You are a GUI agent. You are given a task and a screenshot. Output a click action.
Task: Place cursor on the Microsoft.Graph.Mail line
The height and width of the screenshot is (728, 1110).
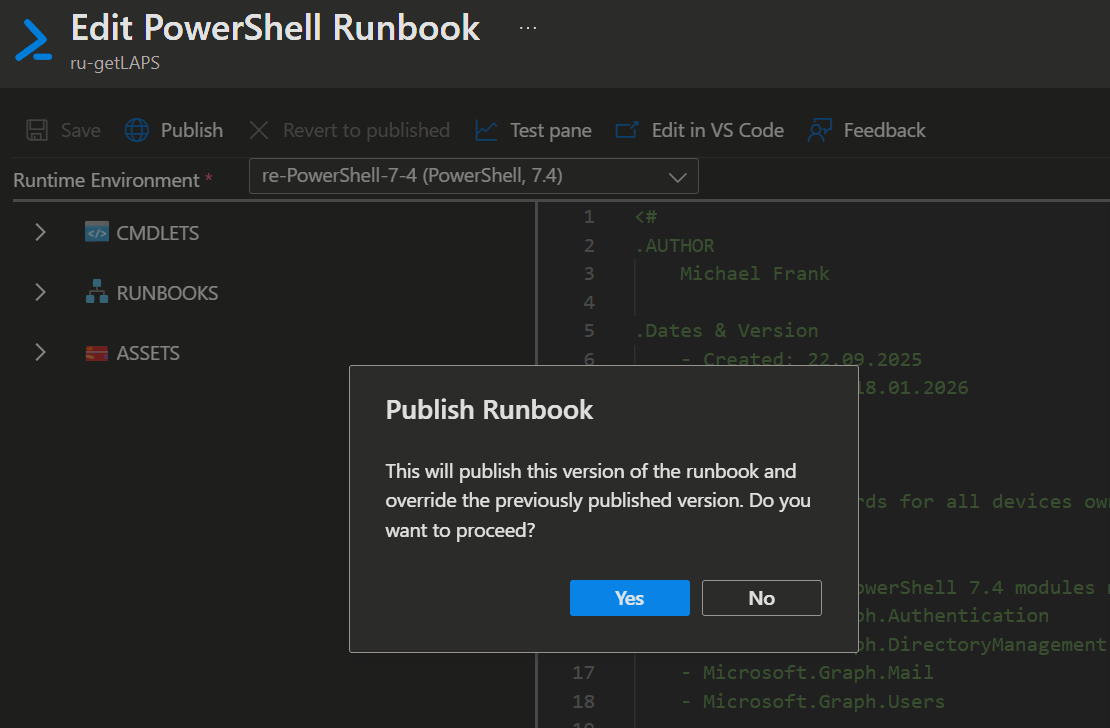817,672
